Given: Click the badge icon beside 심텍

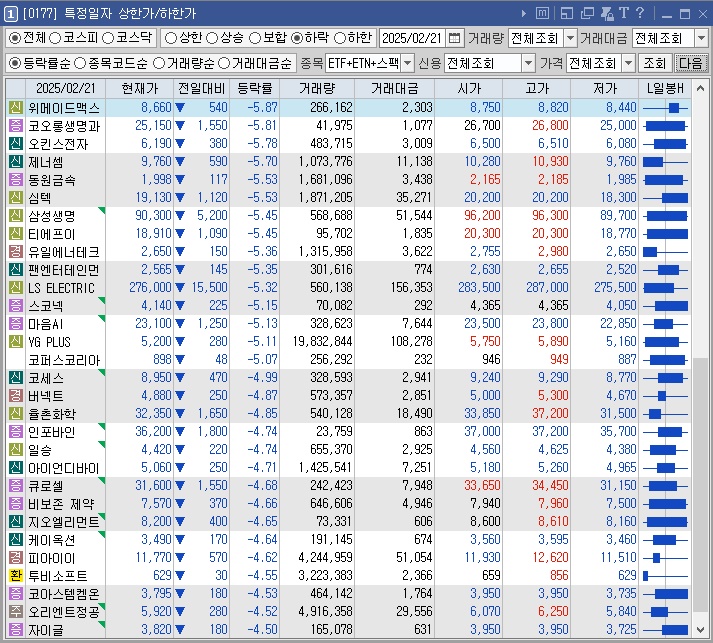Looking at the screenshot, I should click(15, 198).
